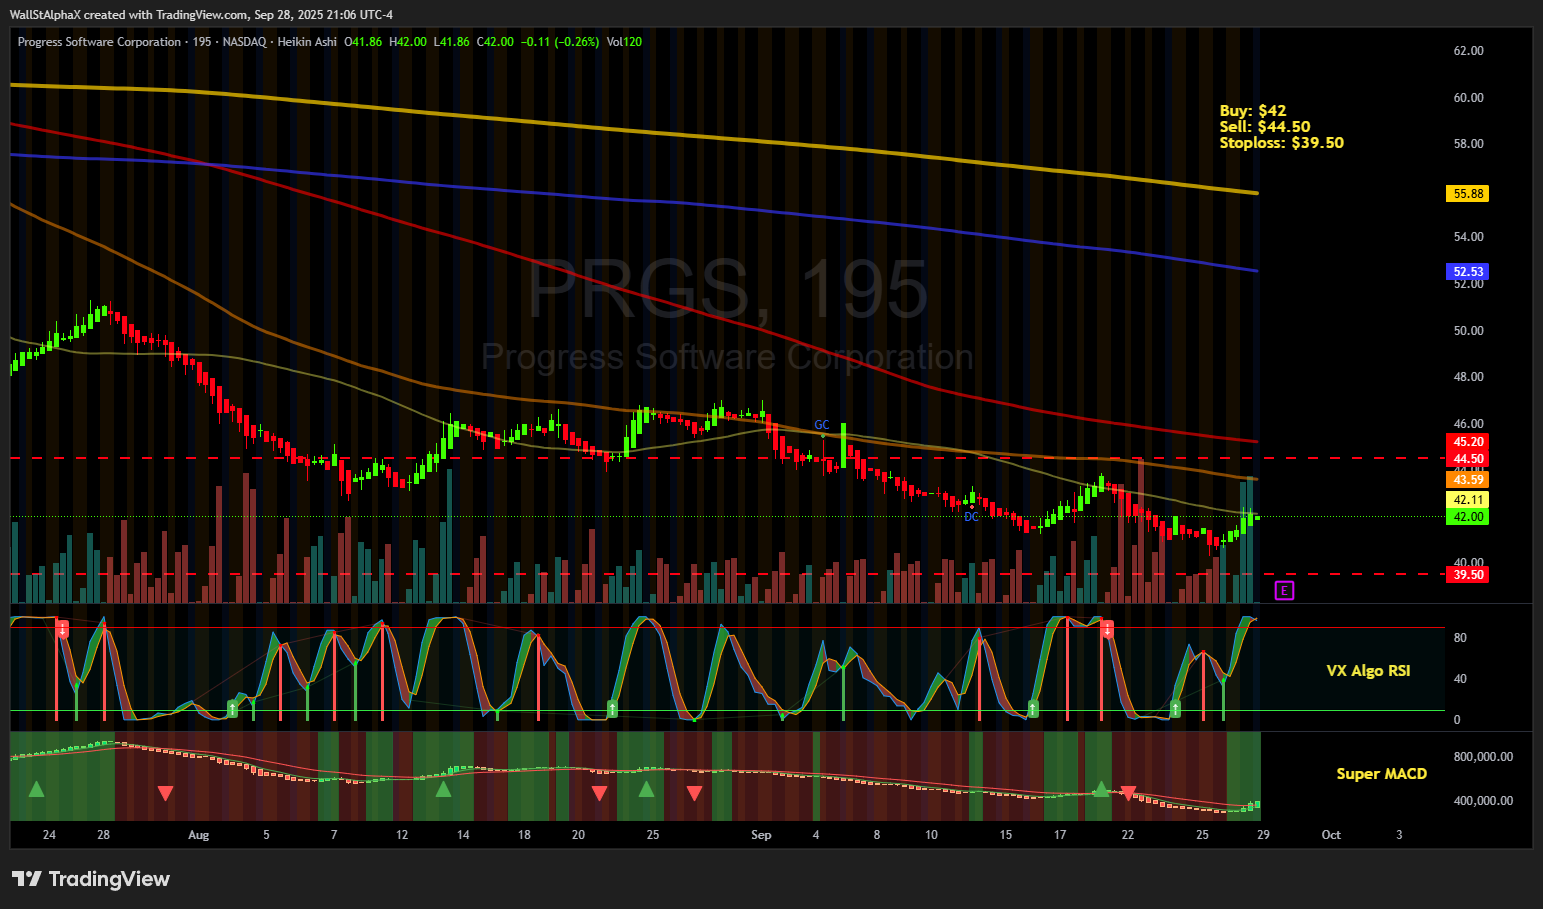Click the 54.00 price axis tick
This screenshot has height=909, width=1543.
(1468, 237)
